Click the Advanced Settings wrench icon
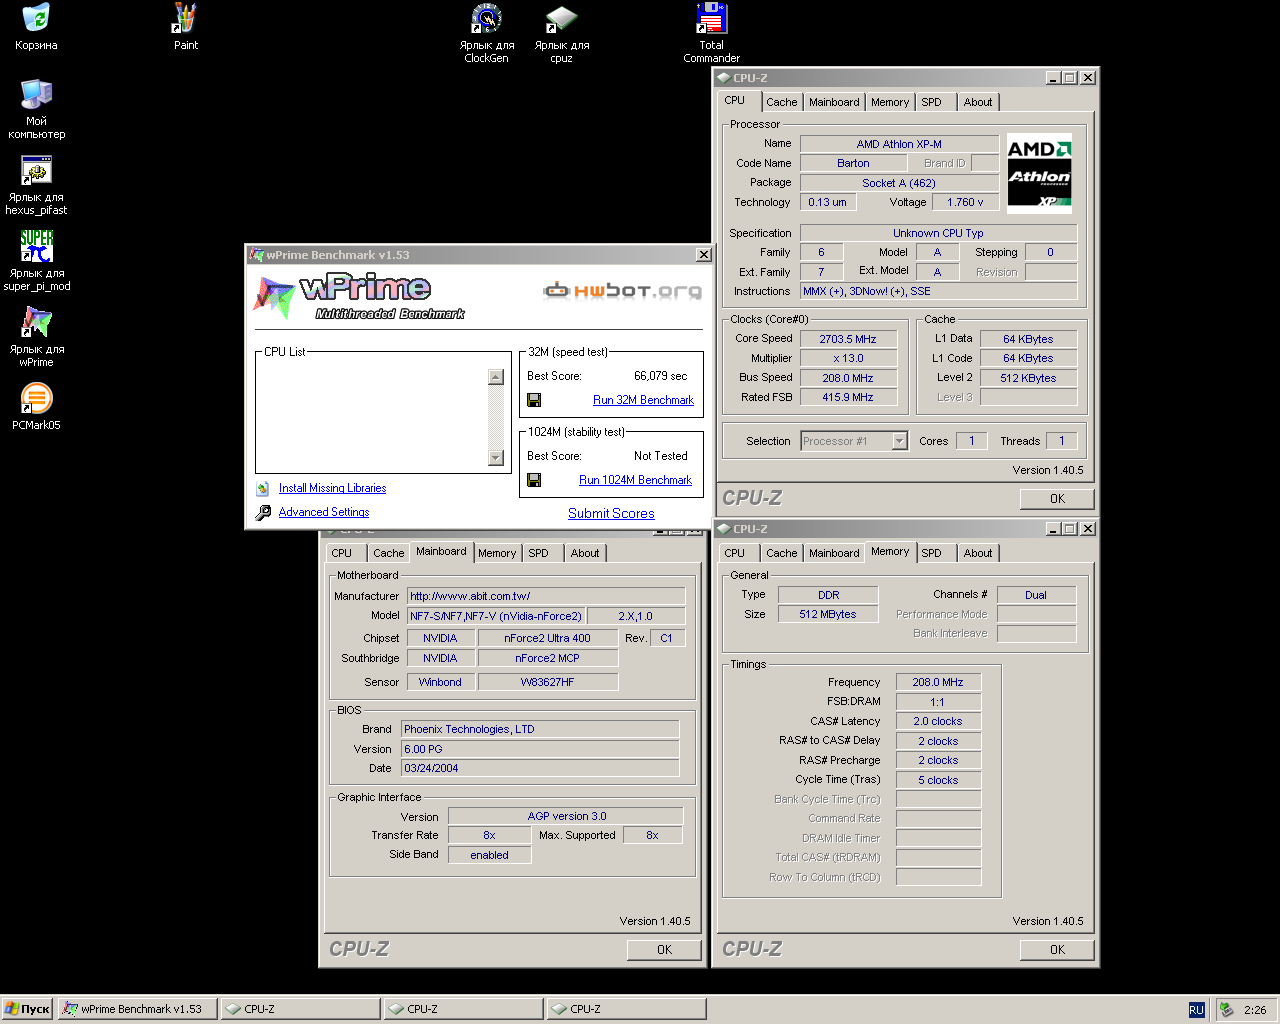 point(263,512)
